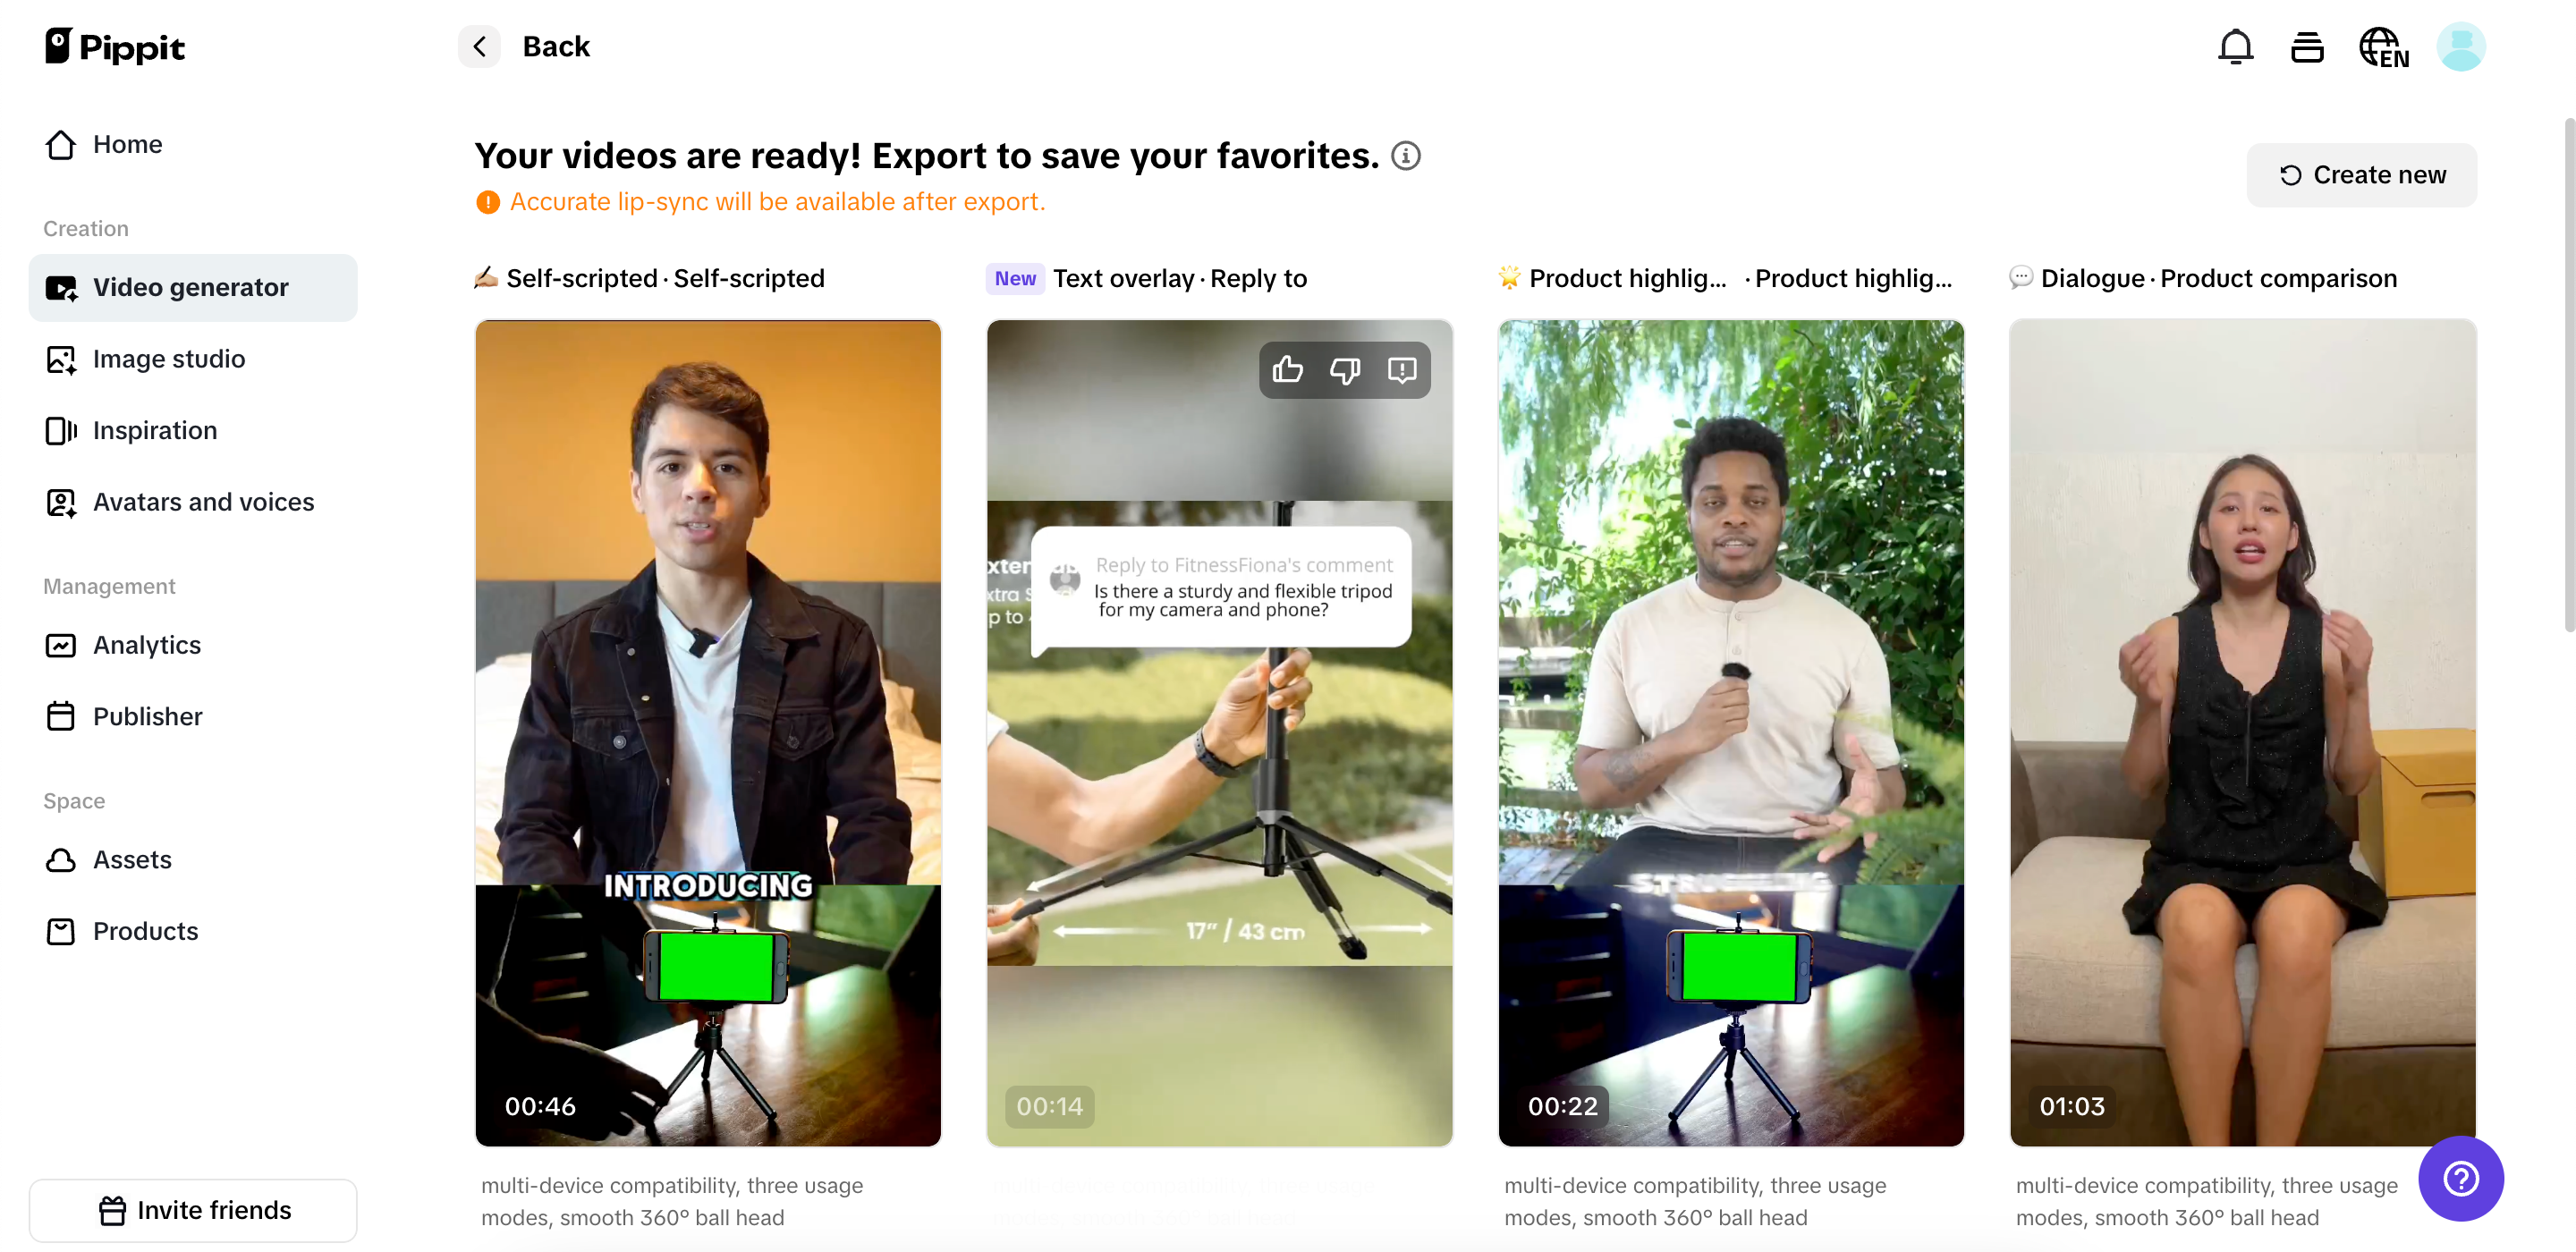Viewport: 2576px width, 1252px height.
Task: Open Avatars and voices section
Action: pos(203,502)
